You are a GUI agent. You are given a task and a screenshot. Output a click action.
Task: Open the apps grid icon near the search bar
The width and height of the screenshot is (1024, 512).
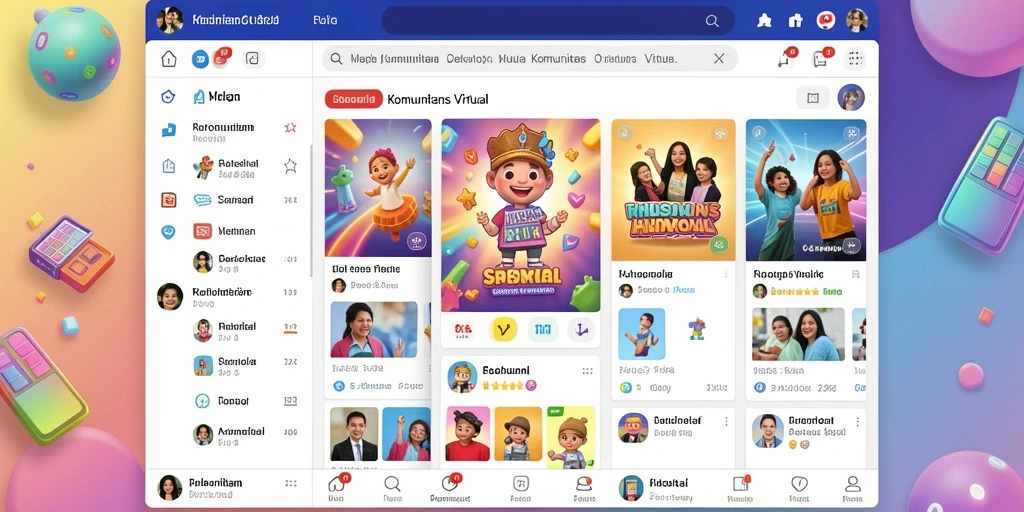click(855, 59)
